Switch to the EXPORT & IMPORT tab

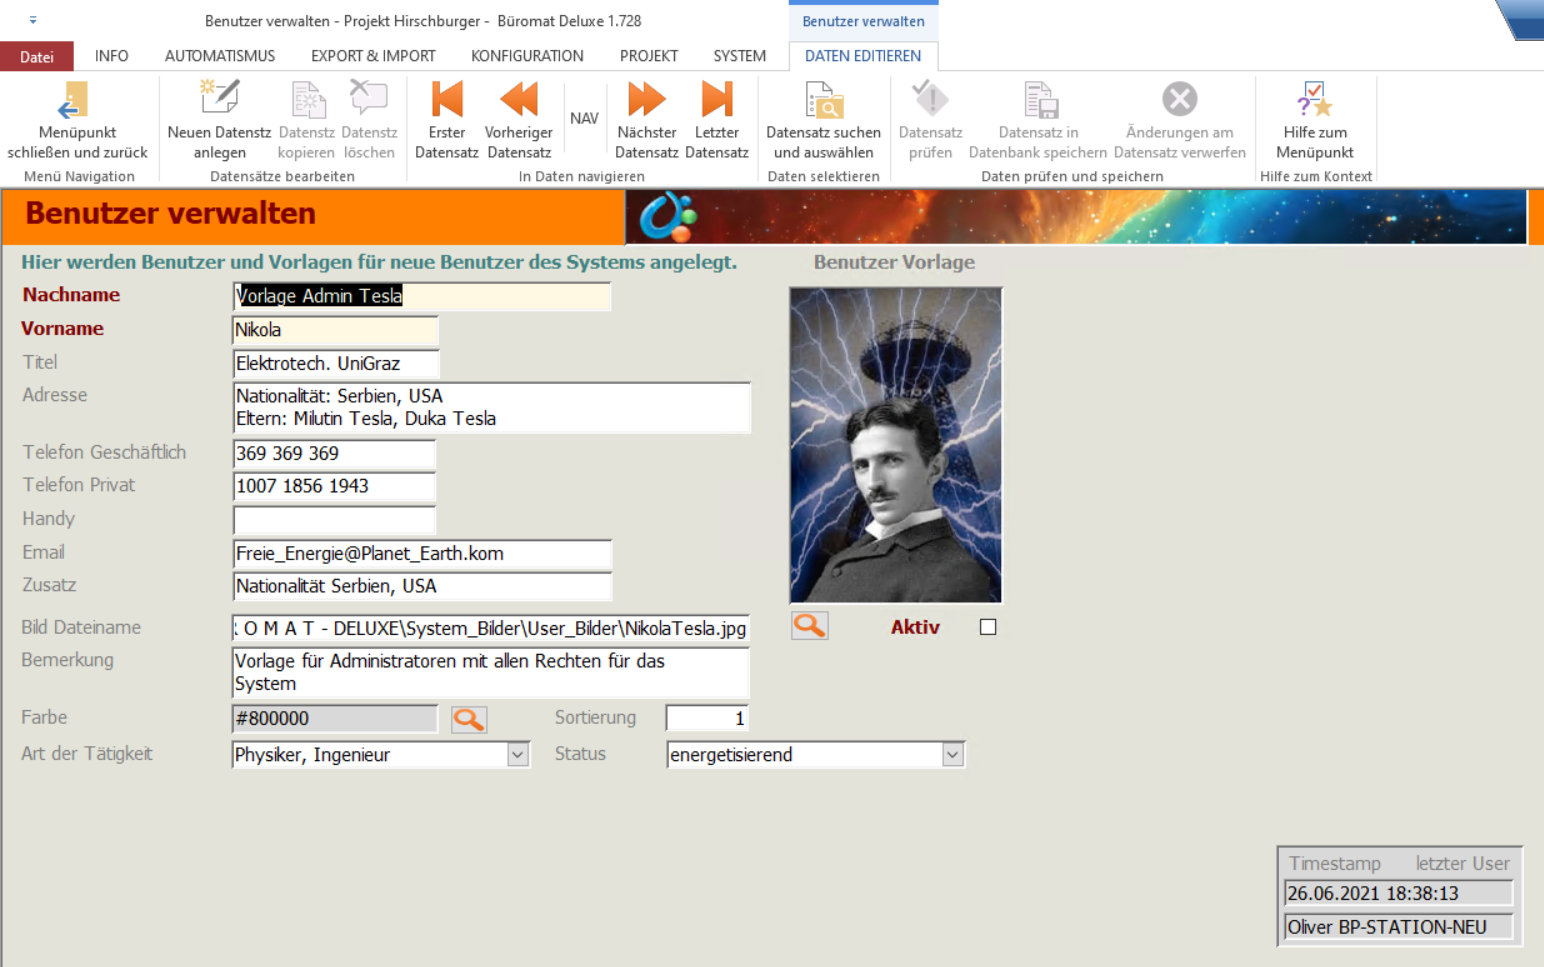[x=373, y=56]
